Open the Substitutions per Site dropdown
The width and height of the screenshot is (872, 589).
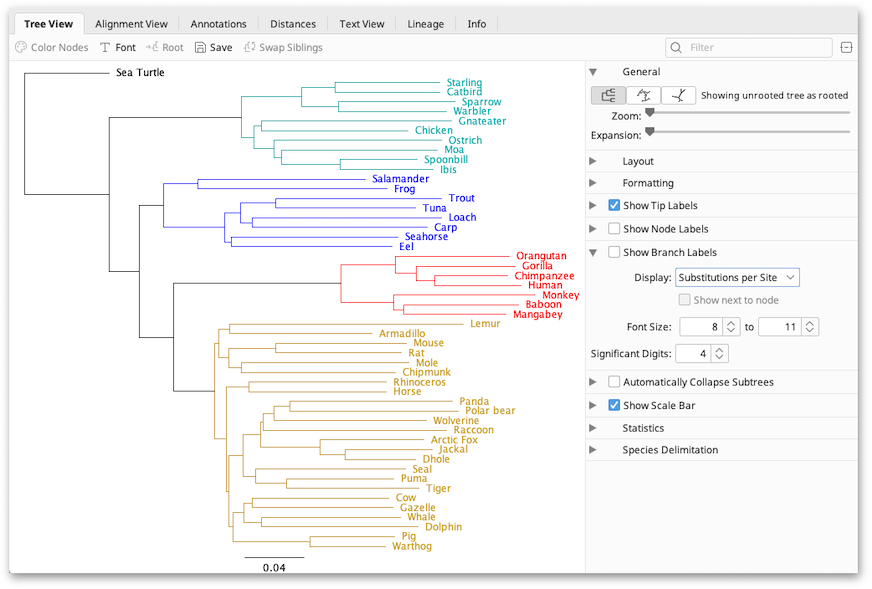(737, 277)
